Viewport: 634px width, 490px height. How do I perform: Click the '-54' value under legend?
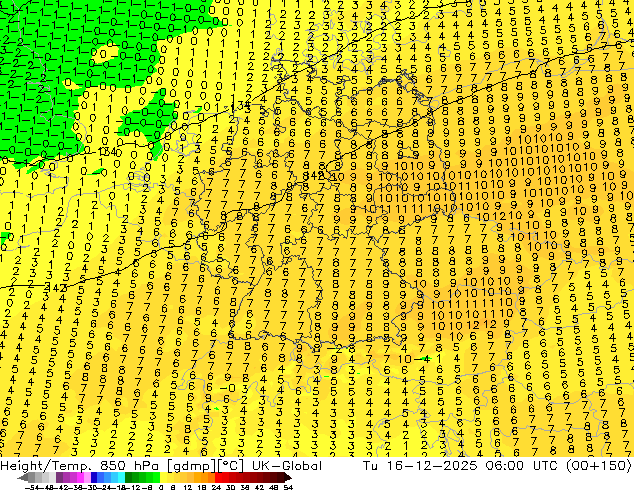[x=33, y=487]
